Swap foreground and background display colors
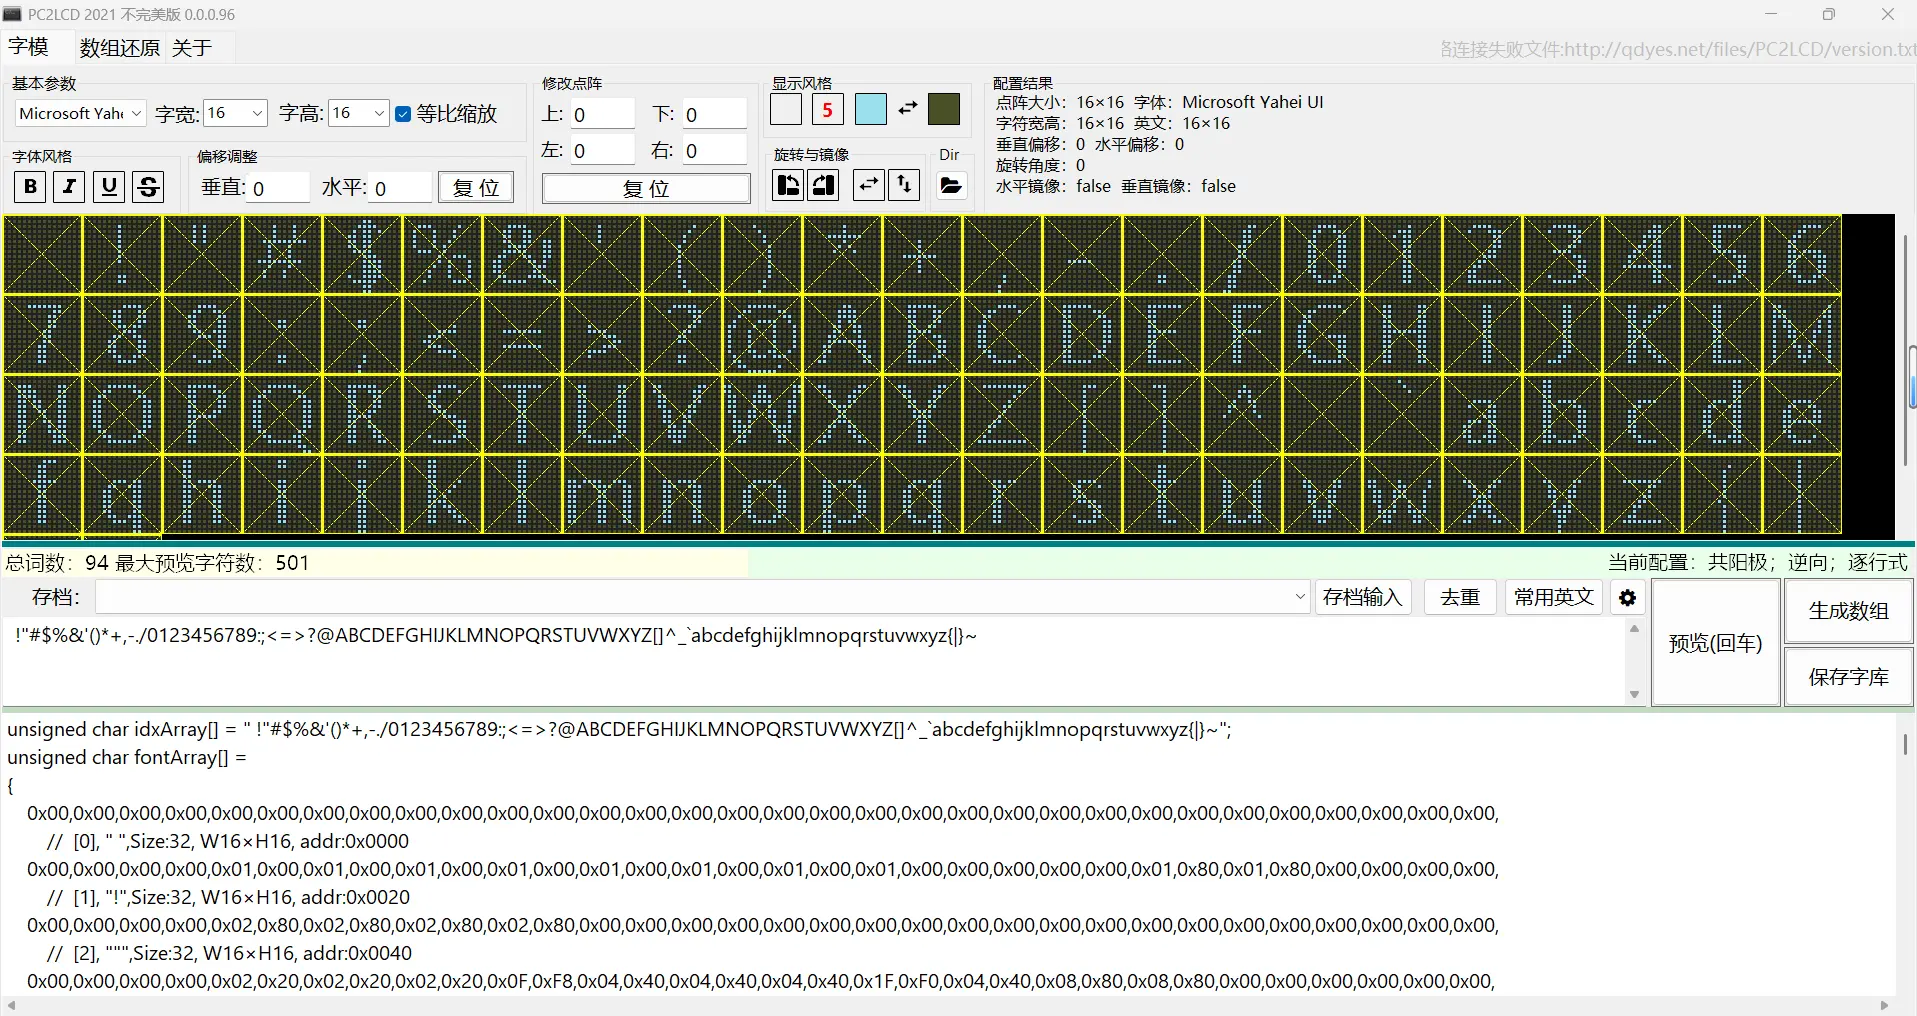Screen dimensions: 1917x1016 (x=907, y=108)
